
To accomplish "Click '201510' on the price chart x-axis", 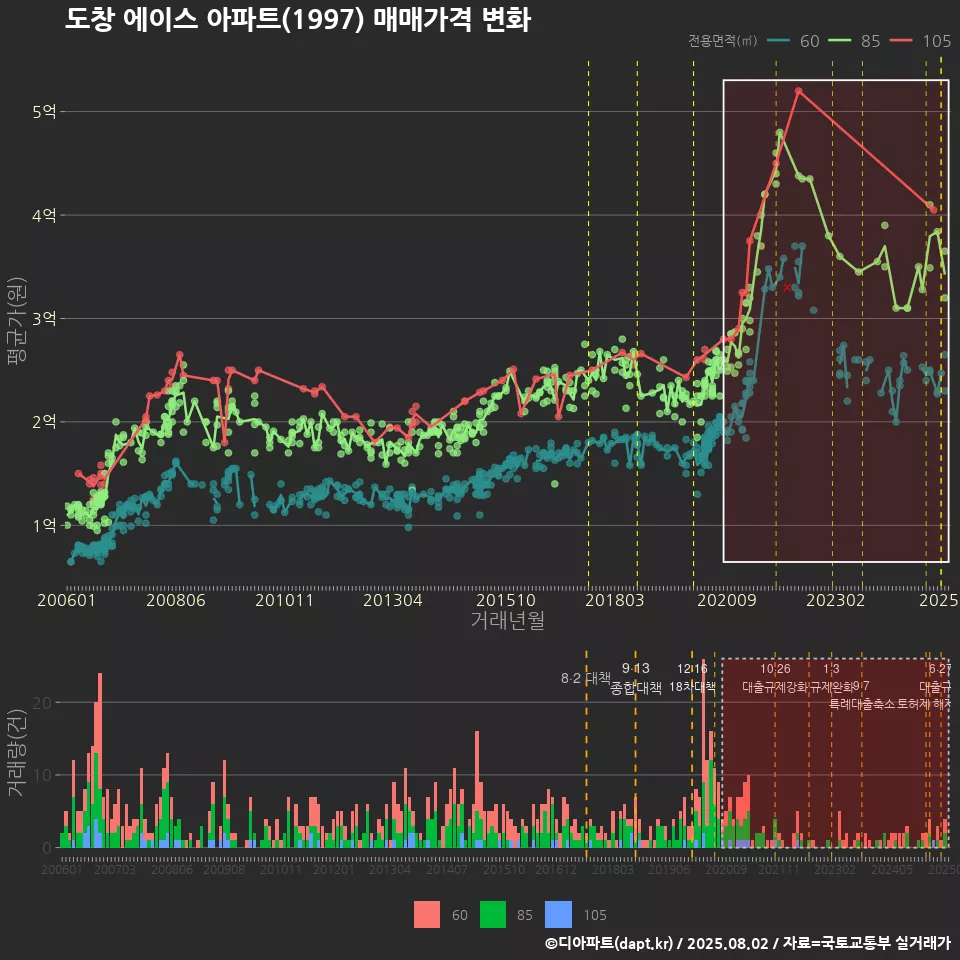I will (x=506, y=600).
